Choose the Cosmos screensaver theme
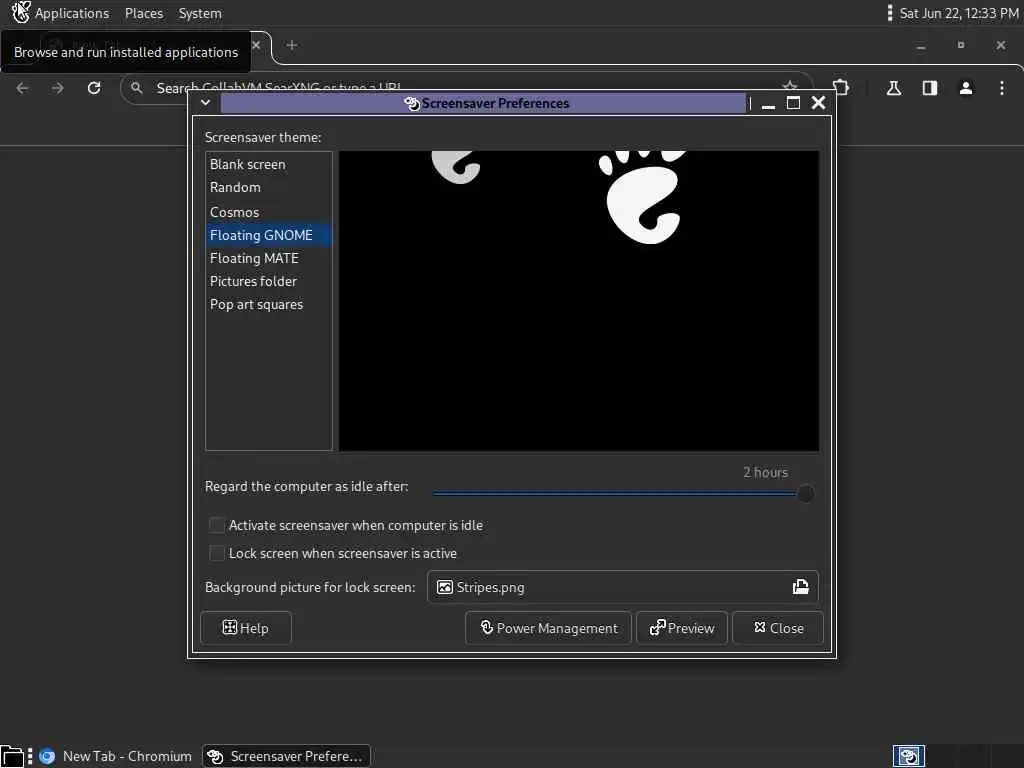 point(268,212)
